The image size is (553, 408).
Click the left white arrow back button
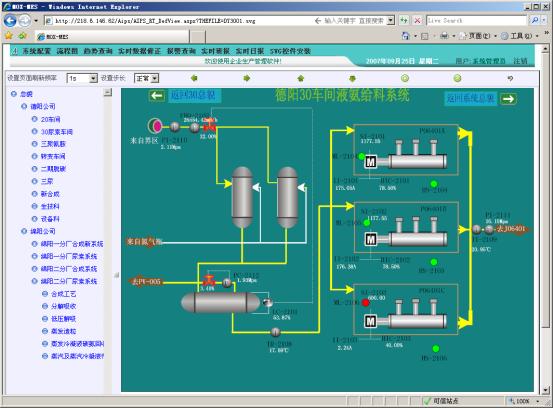coord(157,96)
